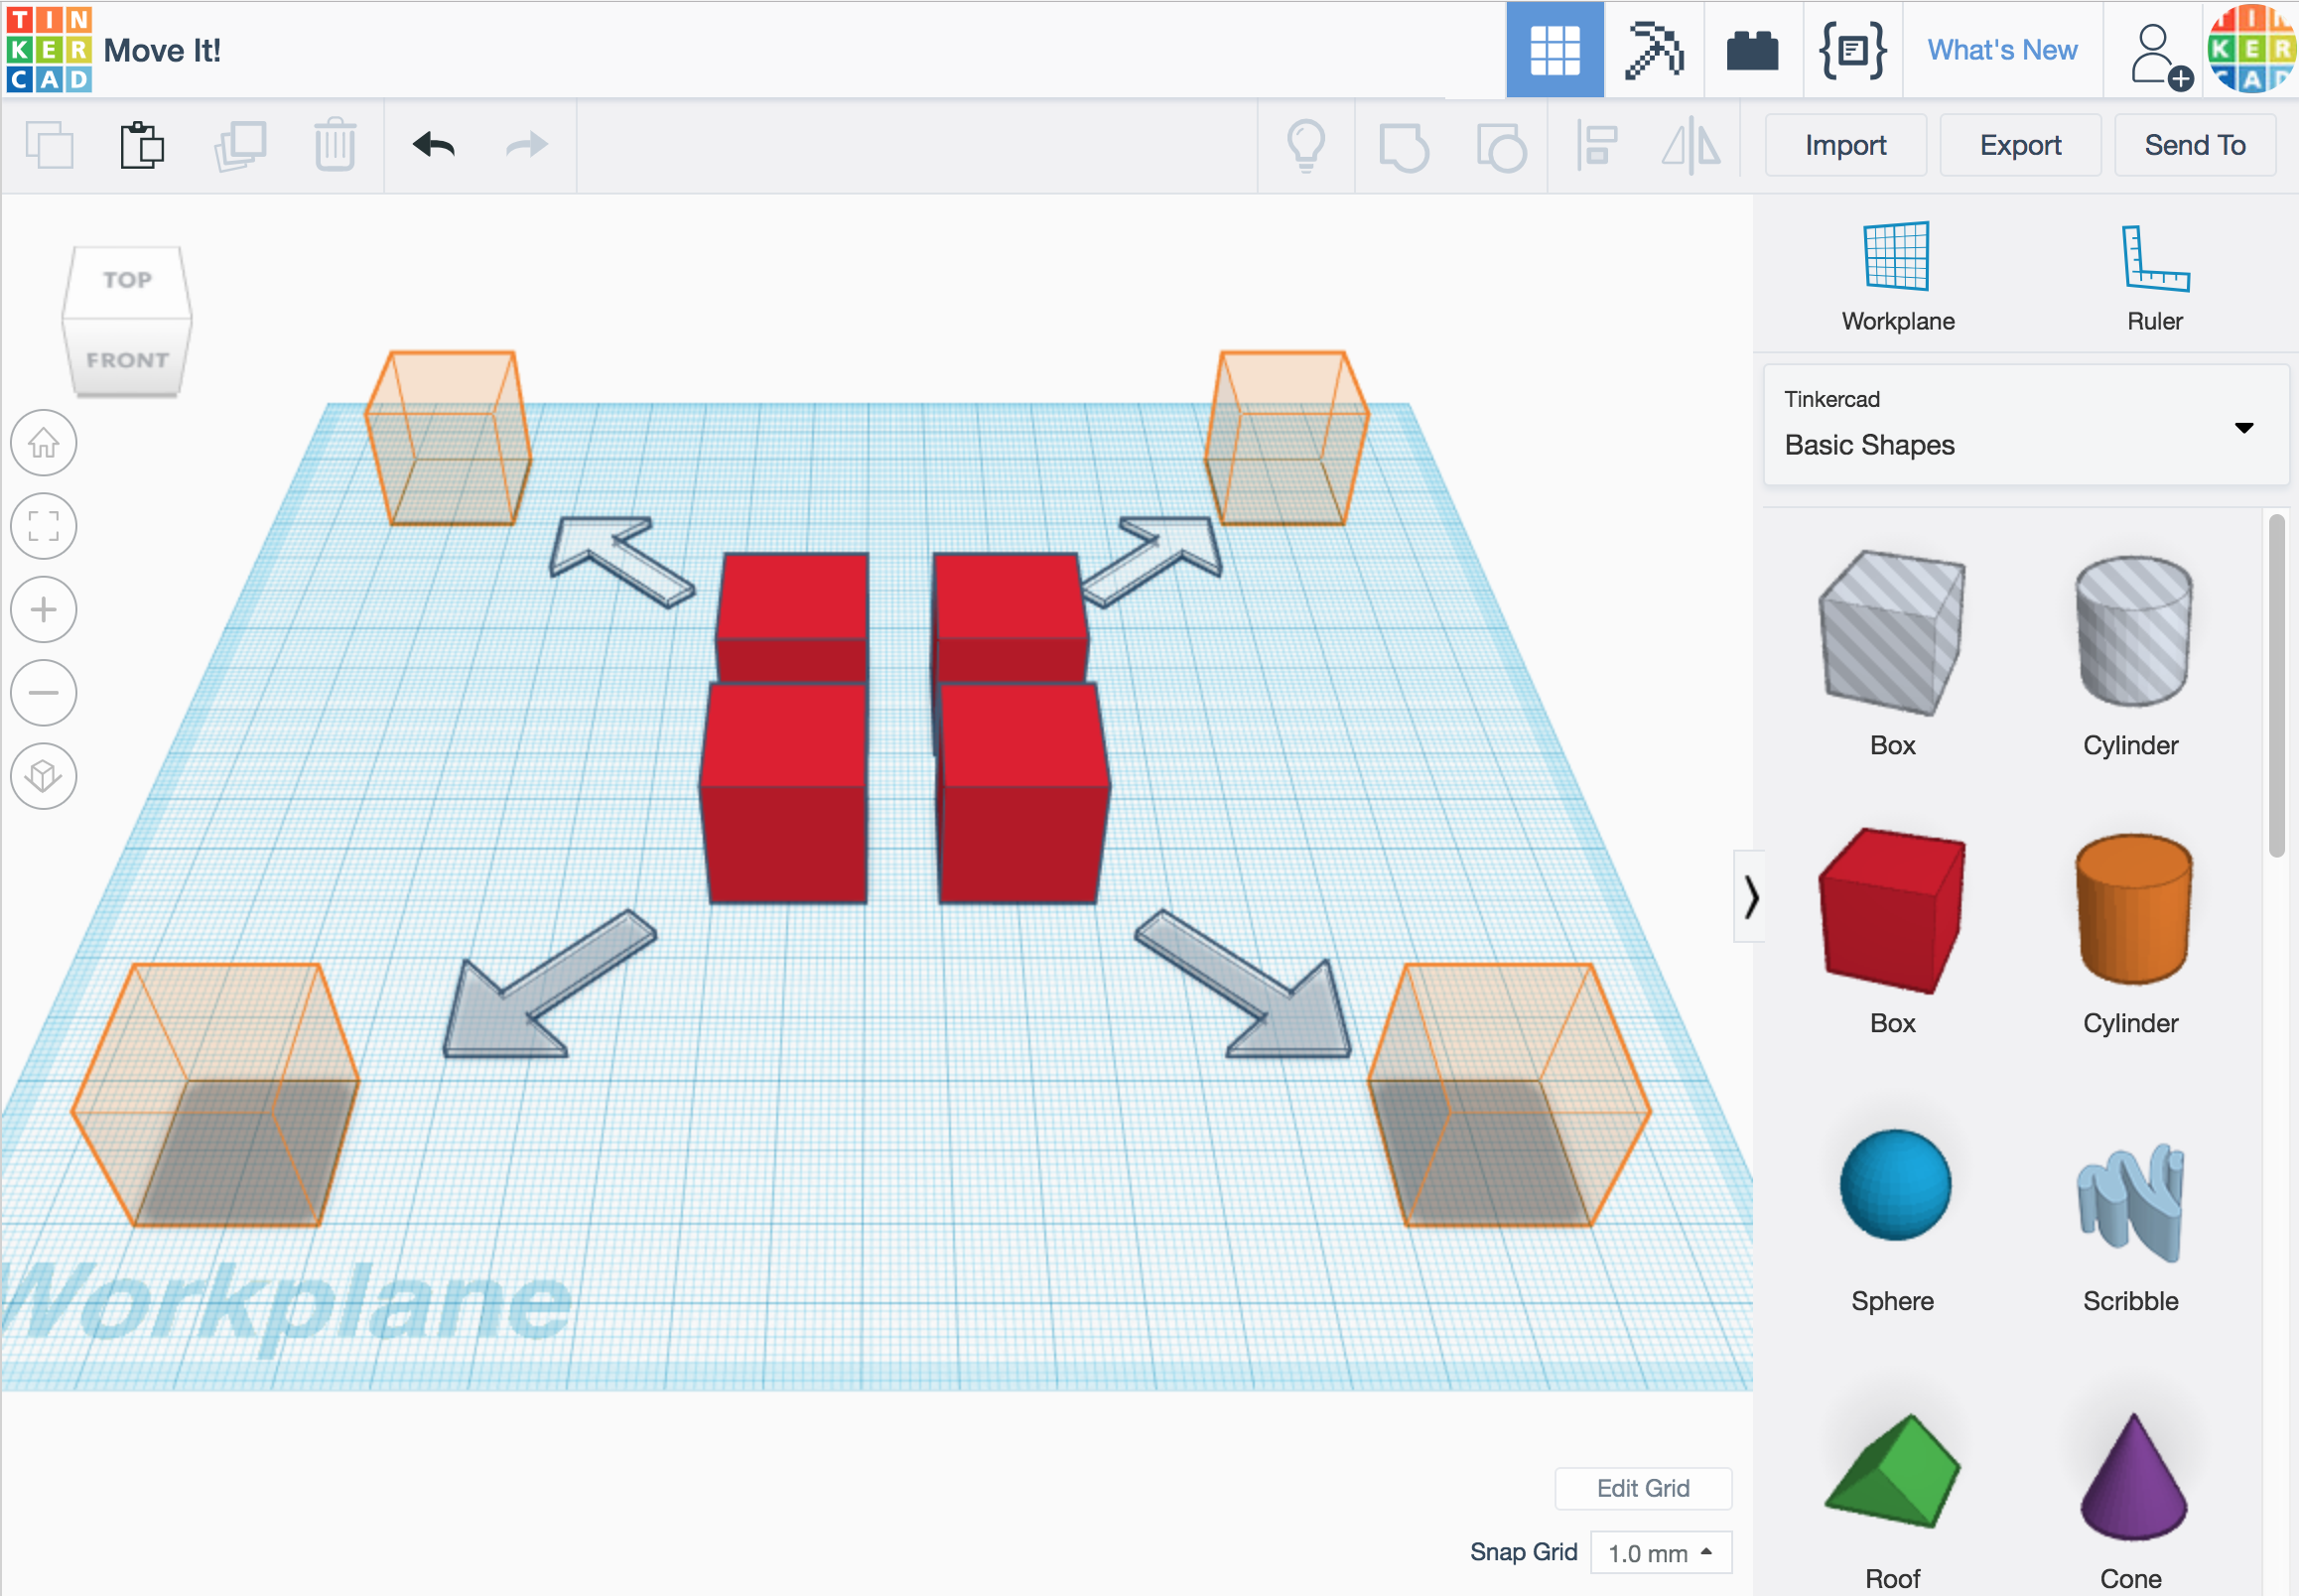Select the back-left red box on workplane
2299x1596 pixels.
point(792,615)
